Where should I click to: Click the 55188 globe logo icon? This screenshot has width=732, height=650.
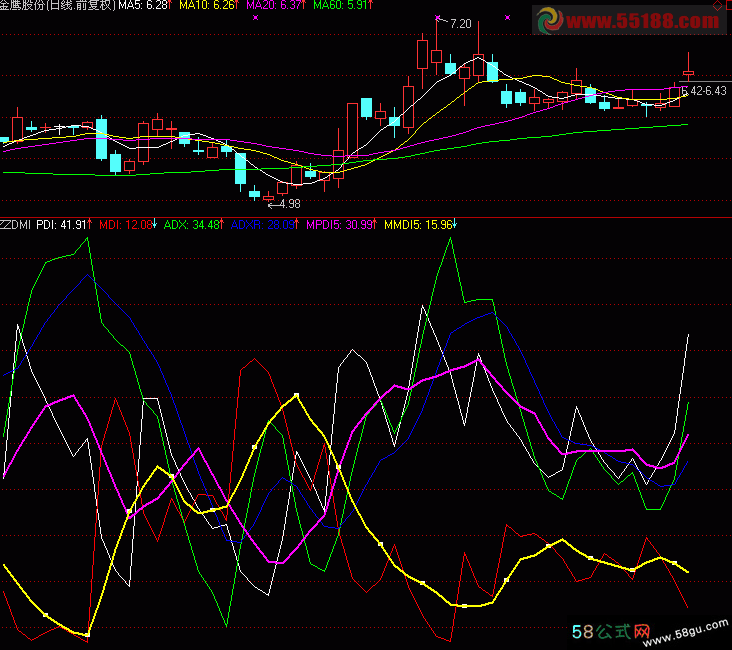548,21
